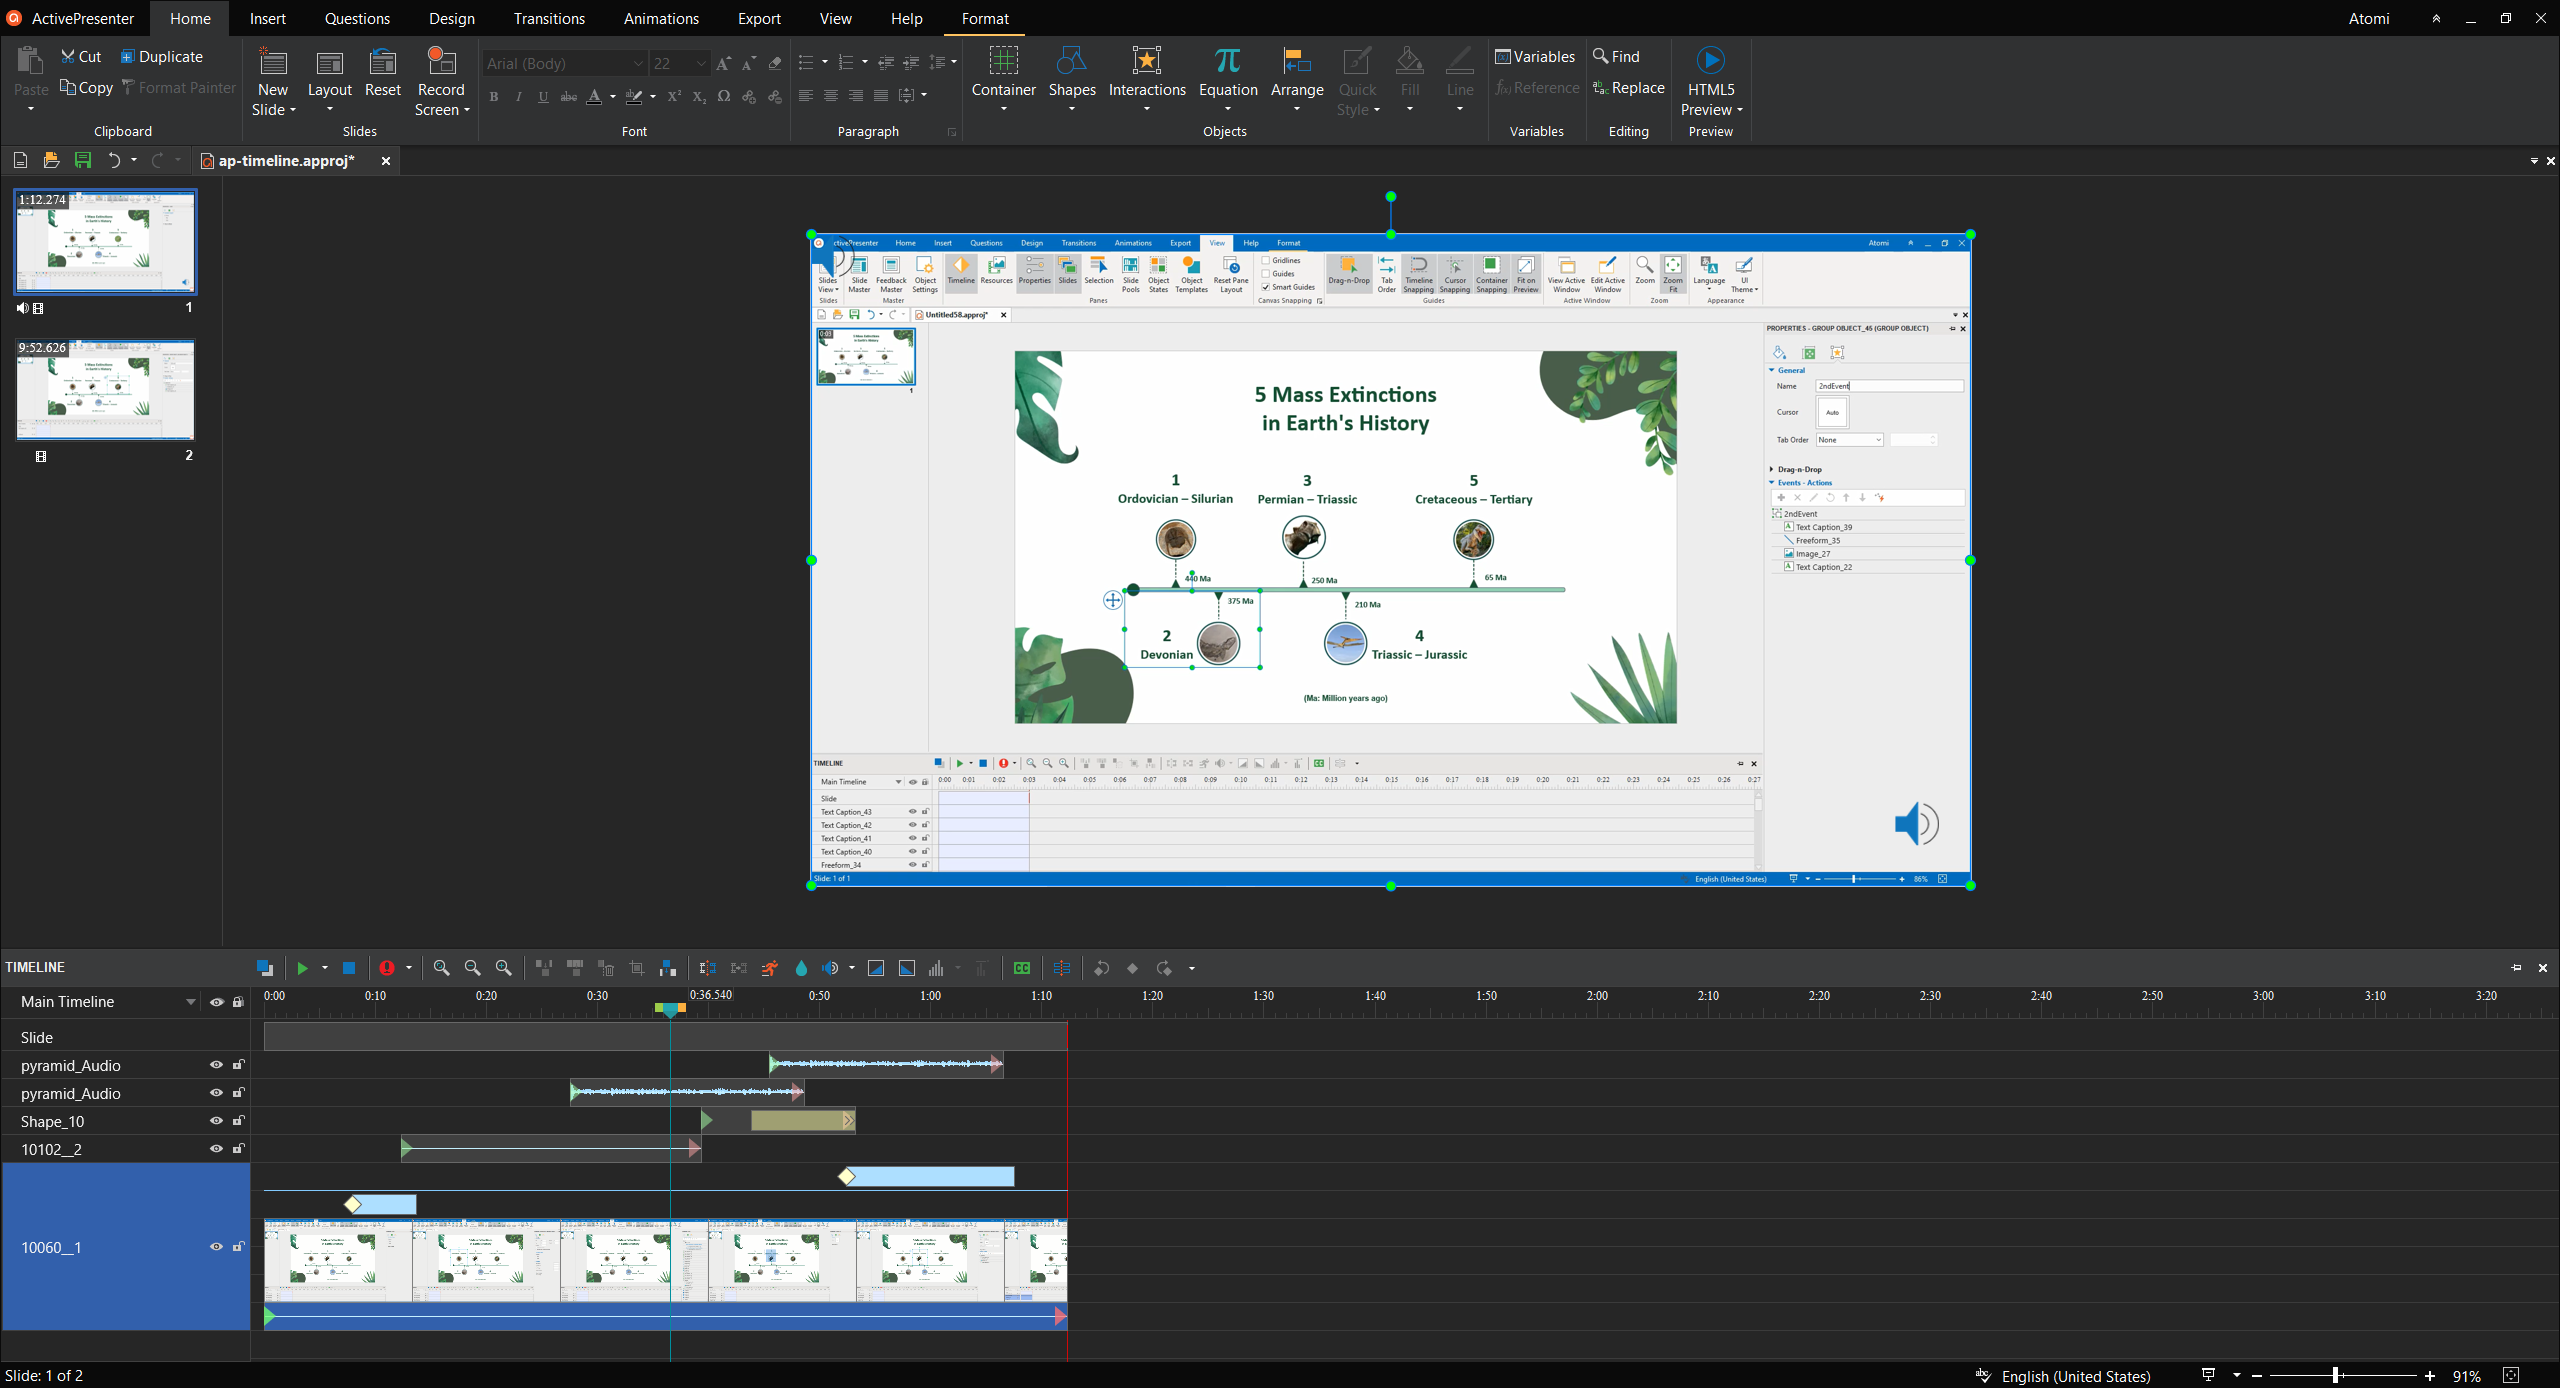Hide the Shape_10 track
The image size is (2560, 1388).
216,1121
